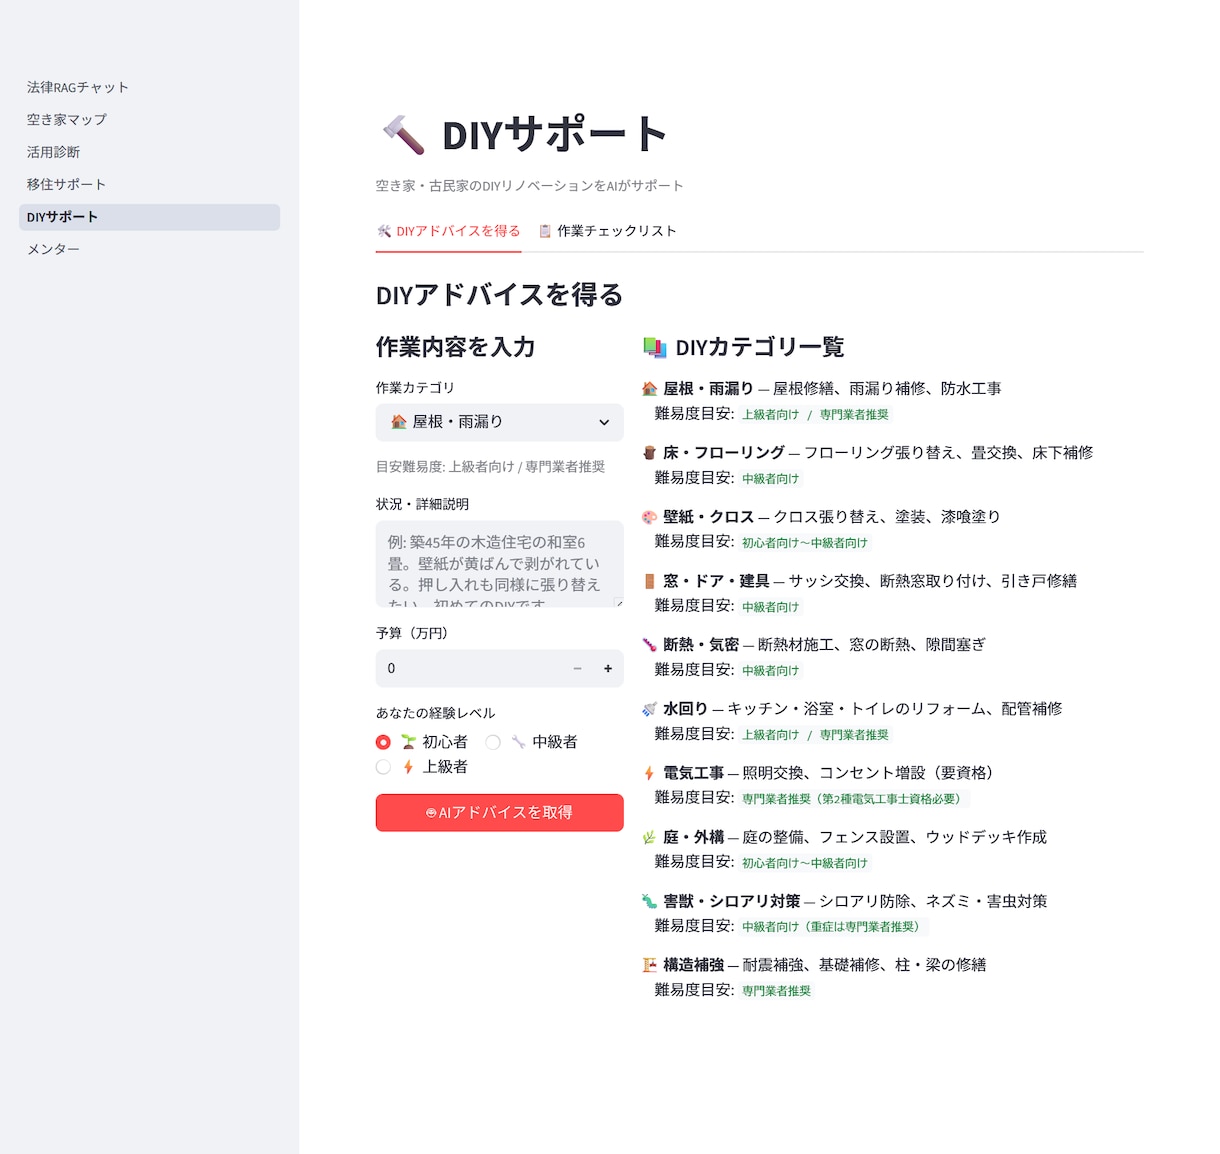This screenshot has height=1154, width=1220.
Task: Select the 中級者 experience level radio
Action: 493,742
